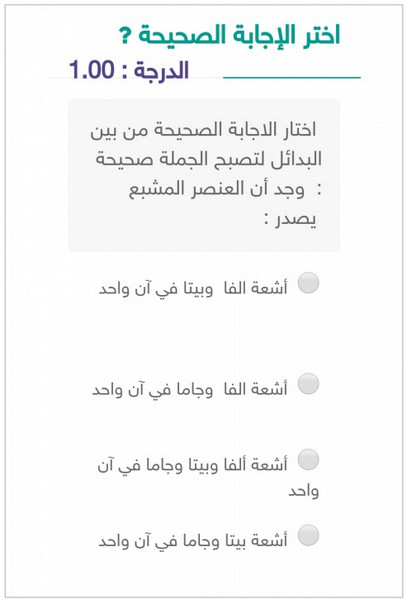Choose radio button for أشعة الفا وجاما في آن واحد
The height and width of the screenshot is (600, 406).
[x=308, y=384]
